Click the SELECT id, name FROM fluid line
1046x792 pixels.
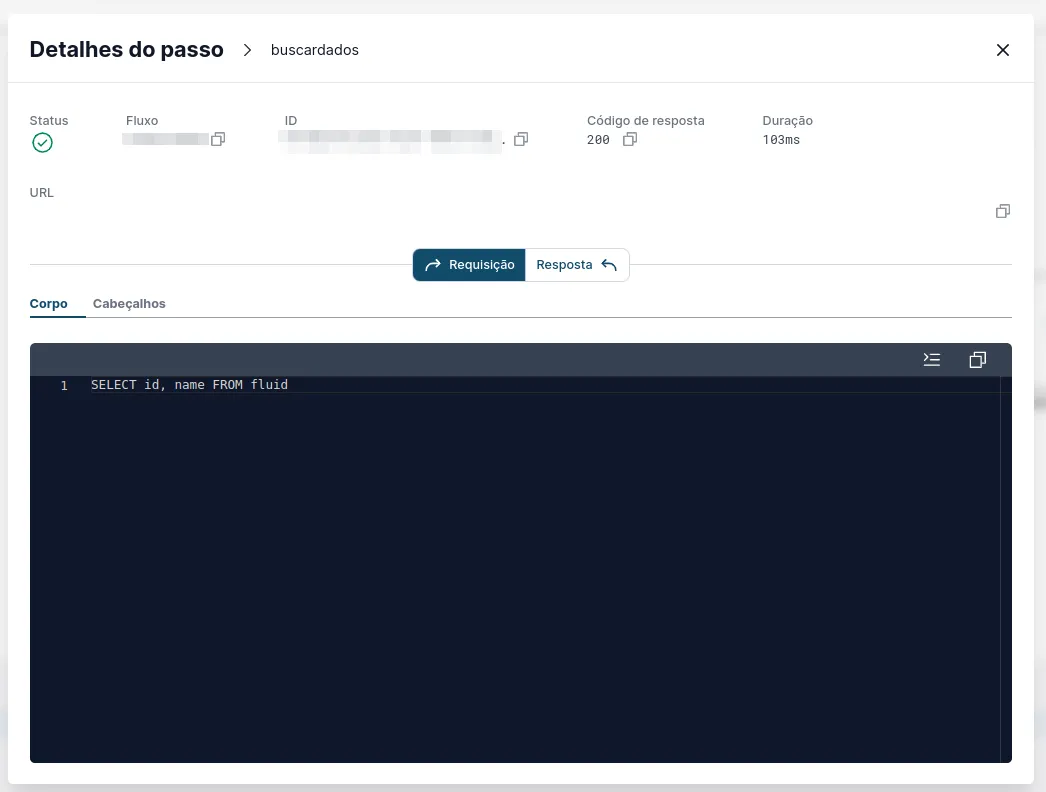point(189,385)
